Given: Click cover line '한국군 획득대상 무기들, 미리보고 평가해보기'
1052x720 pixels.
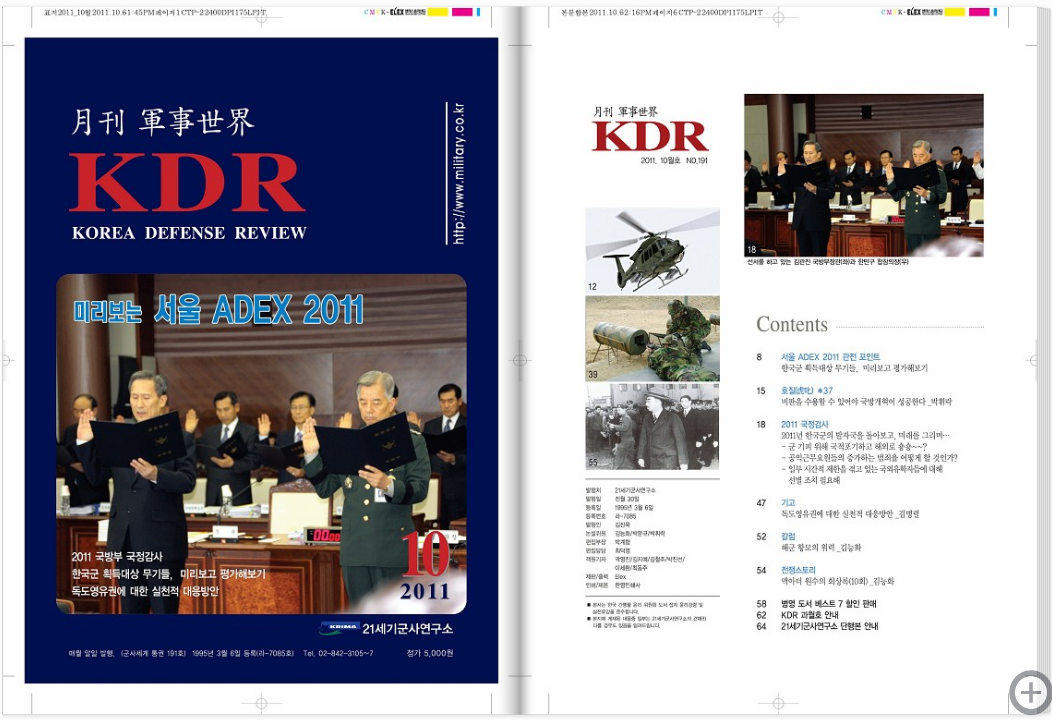Looking at the screenshot, I should coord(168,574).
